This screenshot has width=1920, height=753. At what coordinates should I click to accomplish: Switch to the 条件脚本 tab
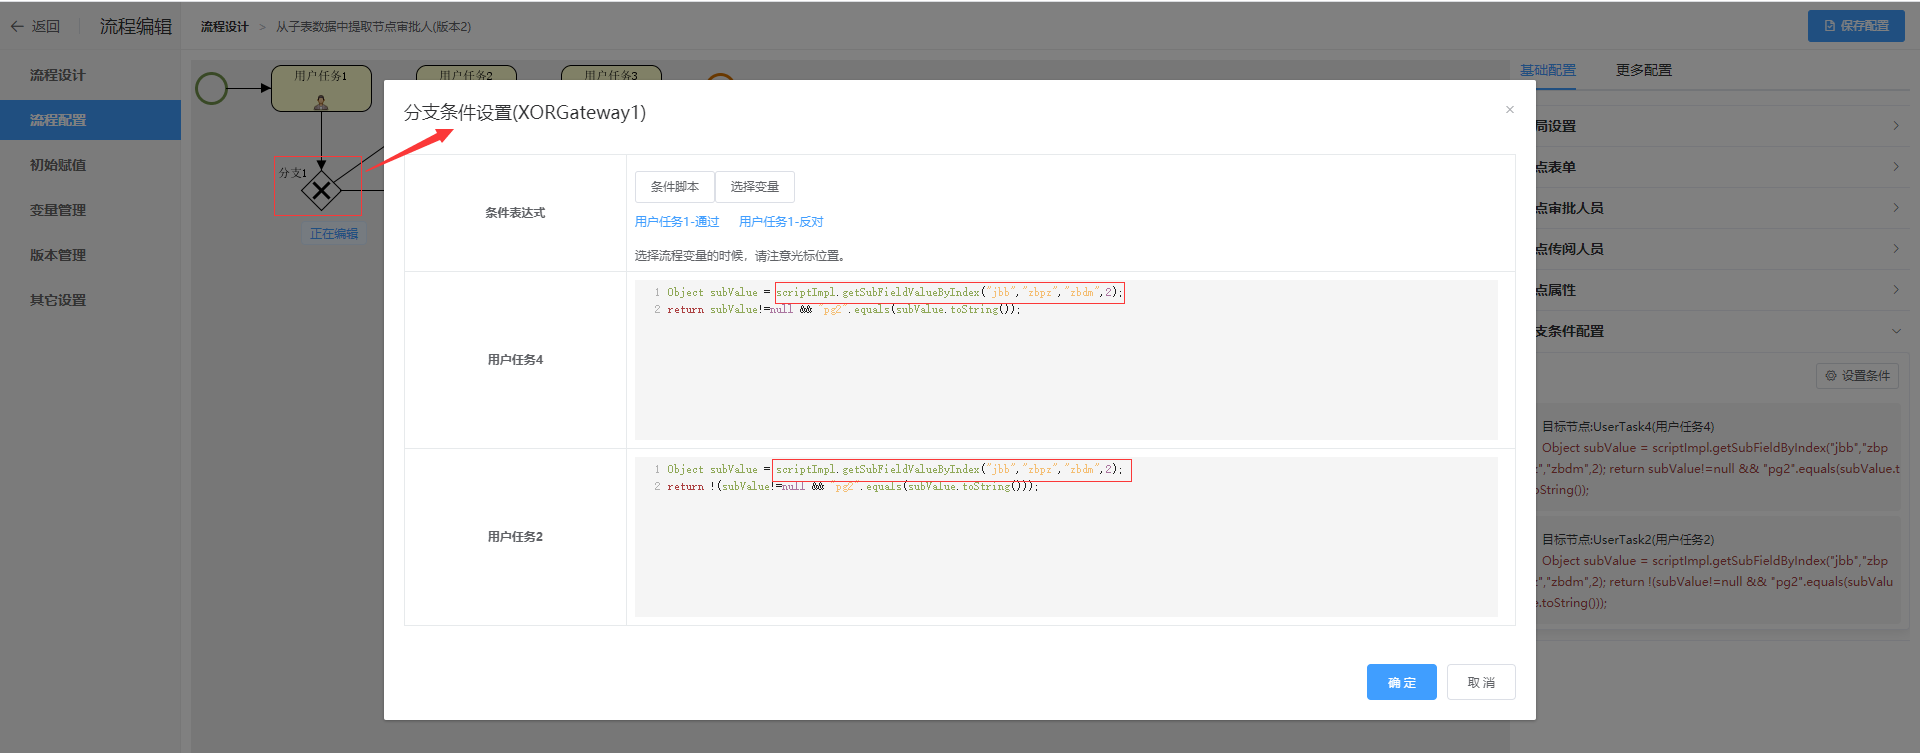[x=674, y=187]
